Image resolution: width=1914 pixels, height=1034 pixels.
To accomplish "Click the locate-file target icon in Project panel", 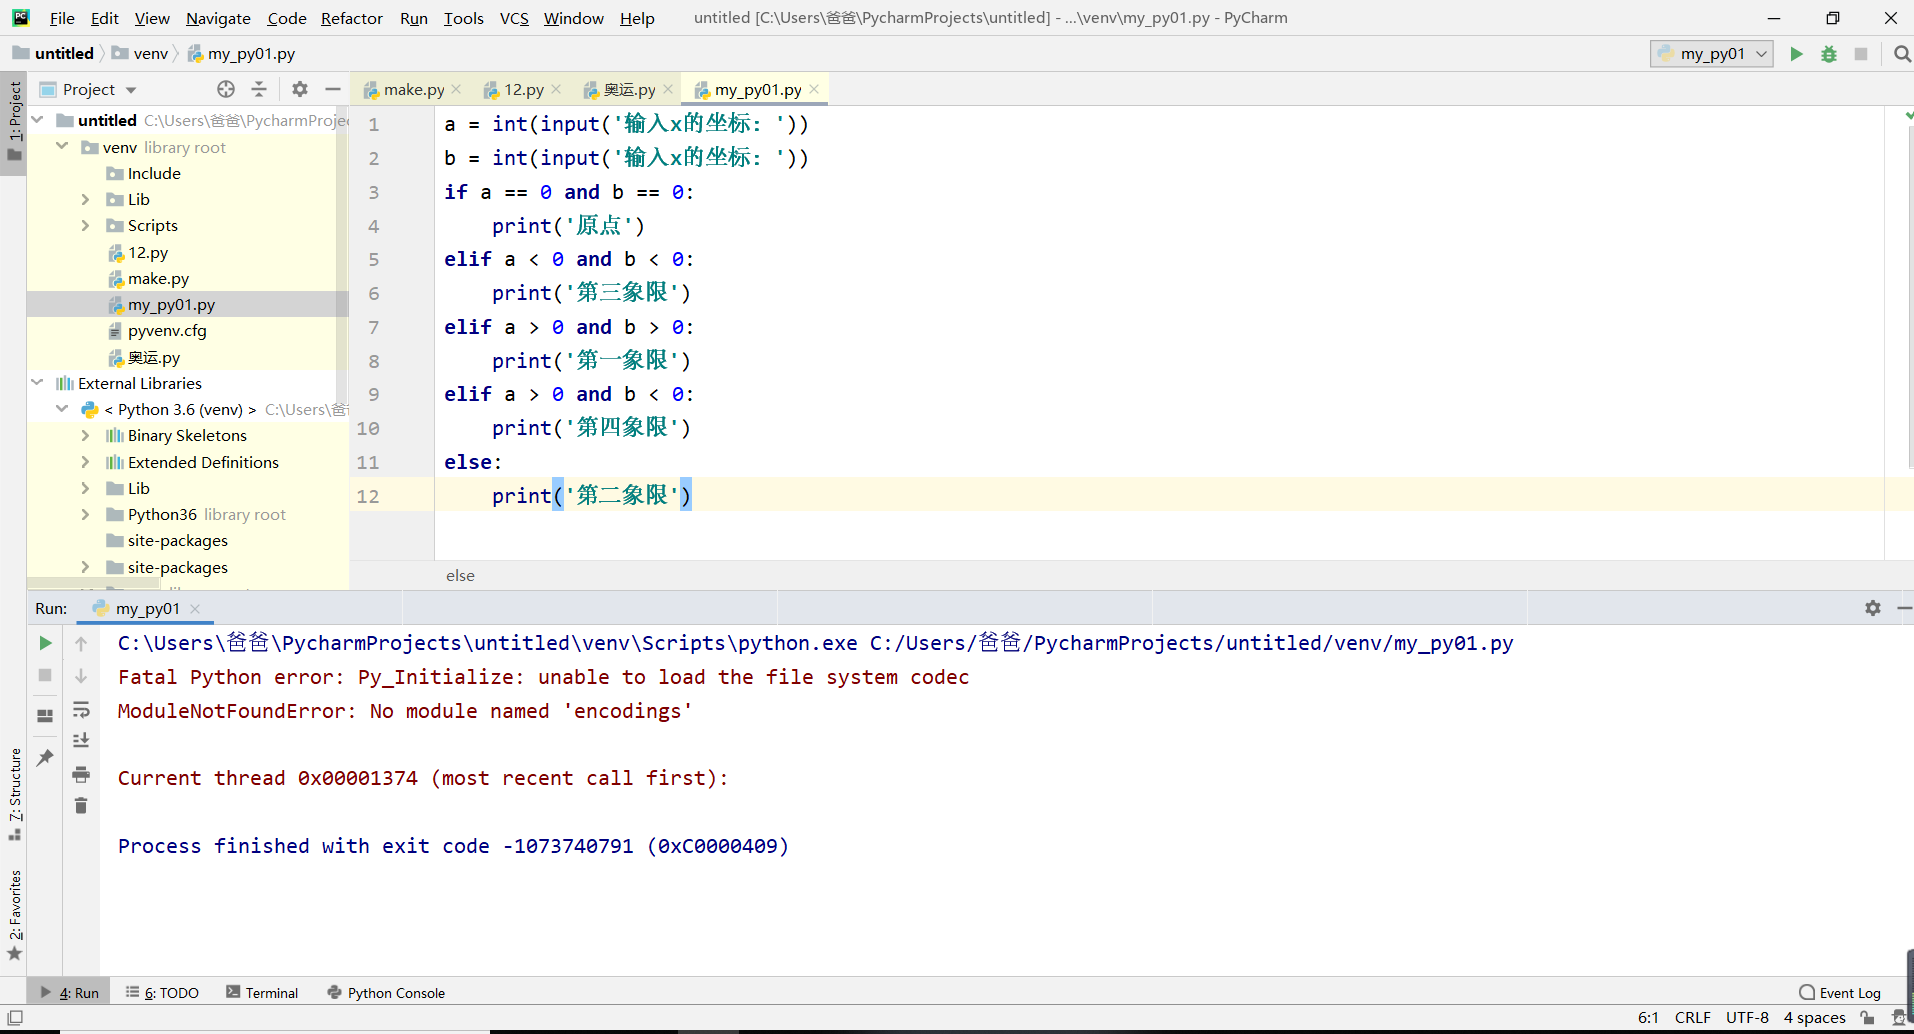I will pyautogui.click(x=226, y=89).
